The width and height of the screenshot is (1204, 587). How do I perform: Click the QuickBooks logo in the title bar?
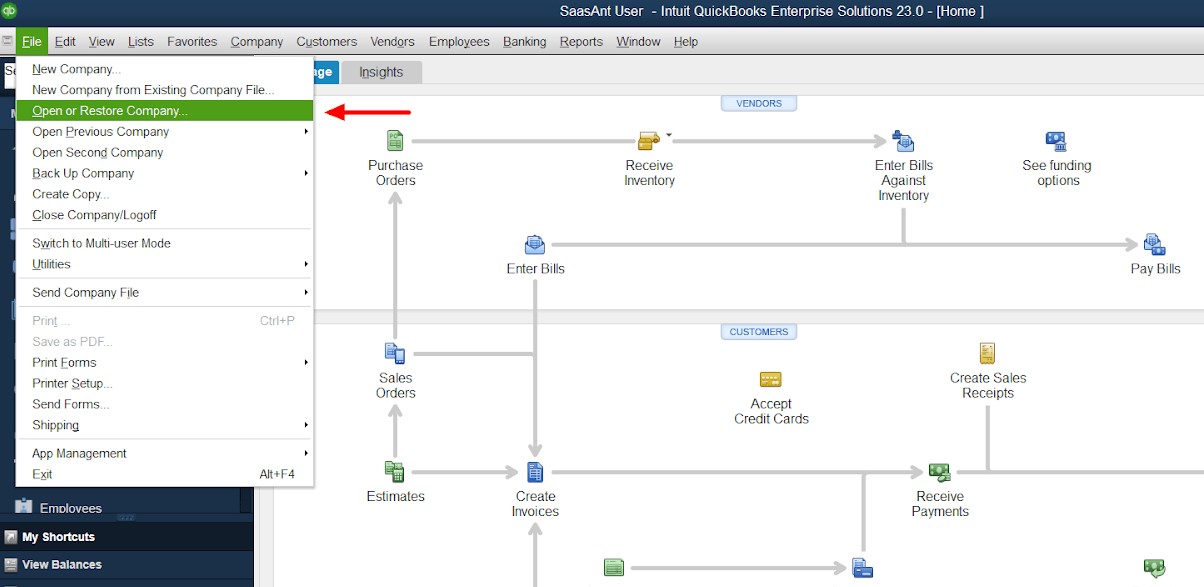(9, 11)
